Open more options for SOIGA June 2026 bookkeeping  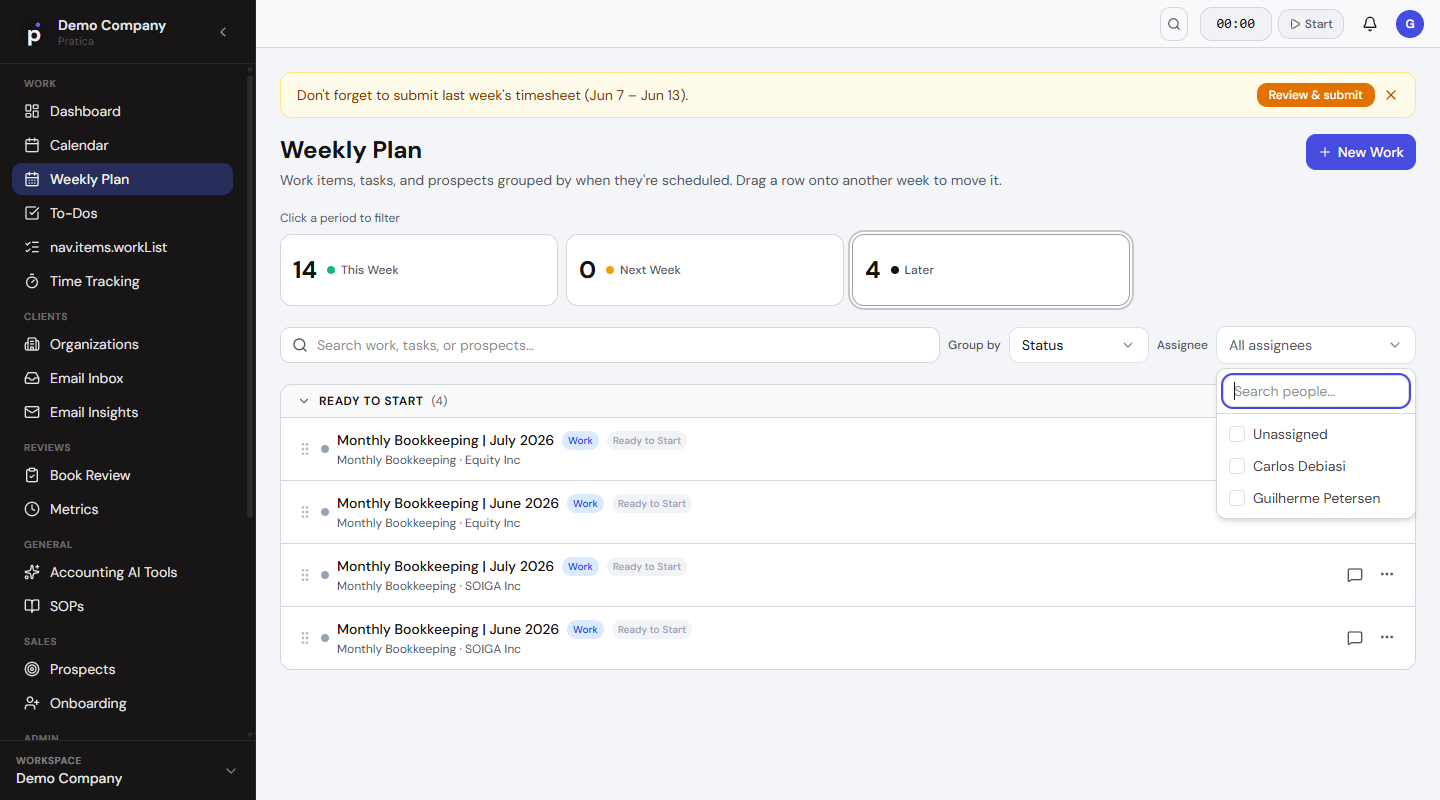point(1387,637)
